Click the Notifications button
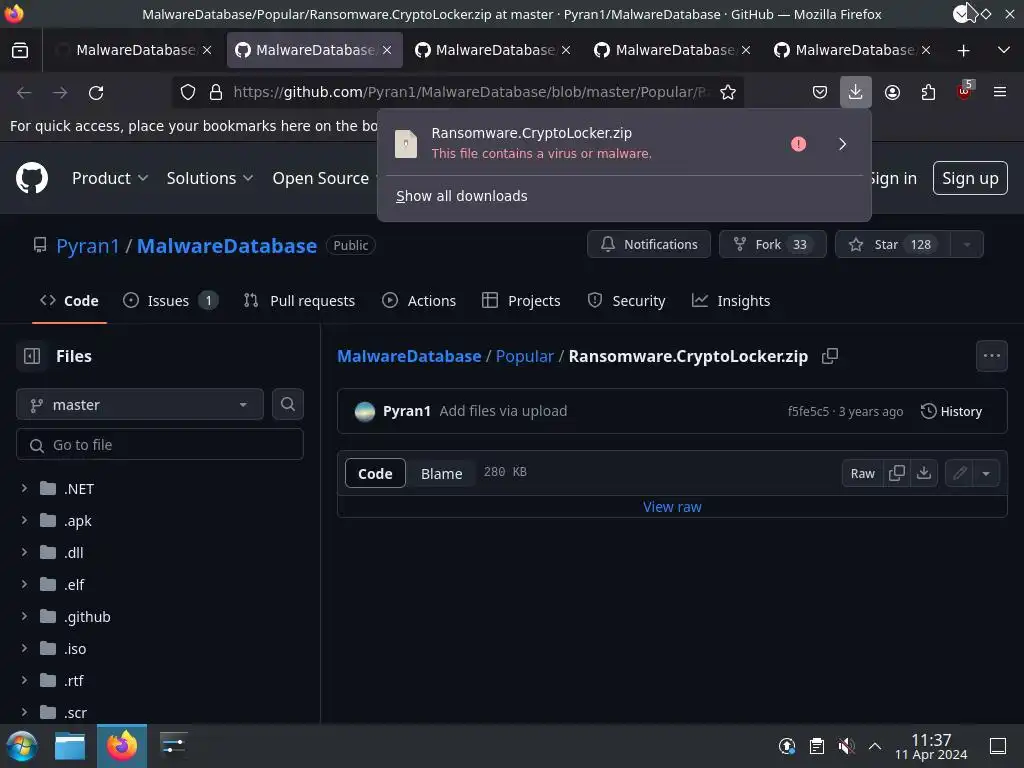 coord(648,244)
